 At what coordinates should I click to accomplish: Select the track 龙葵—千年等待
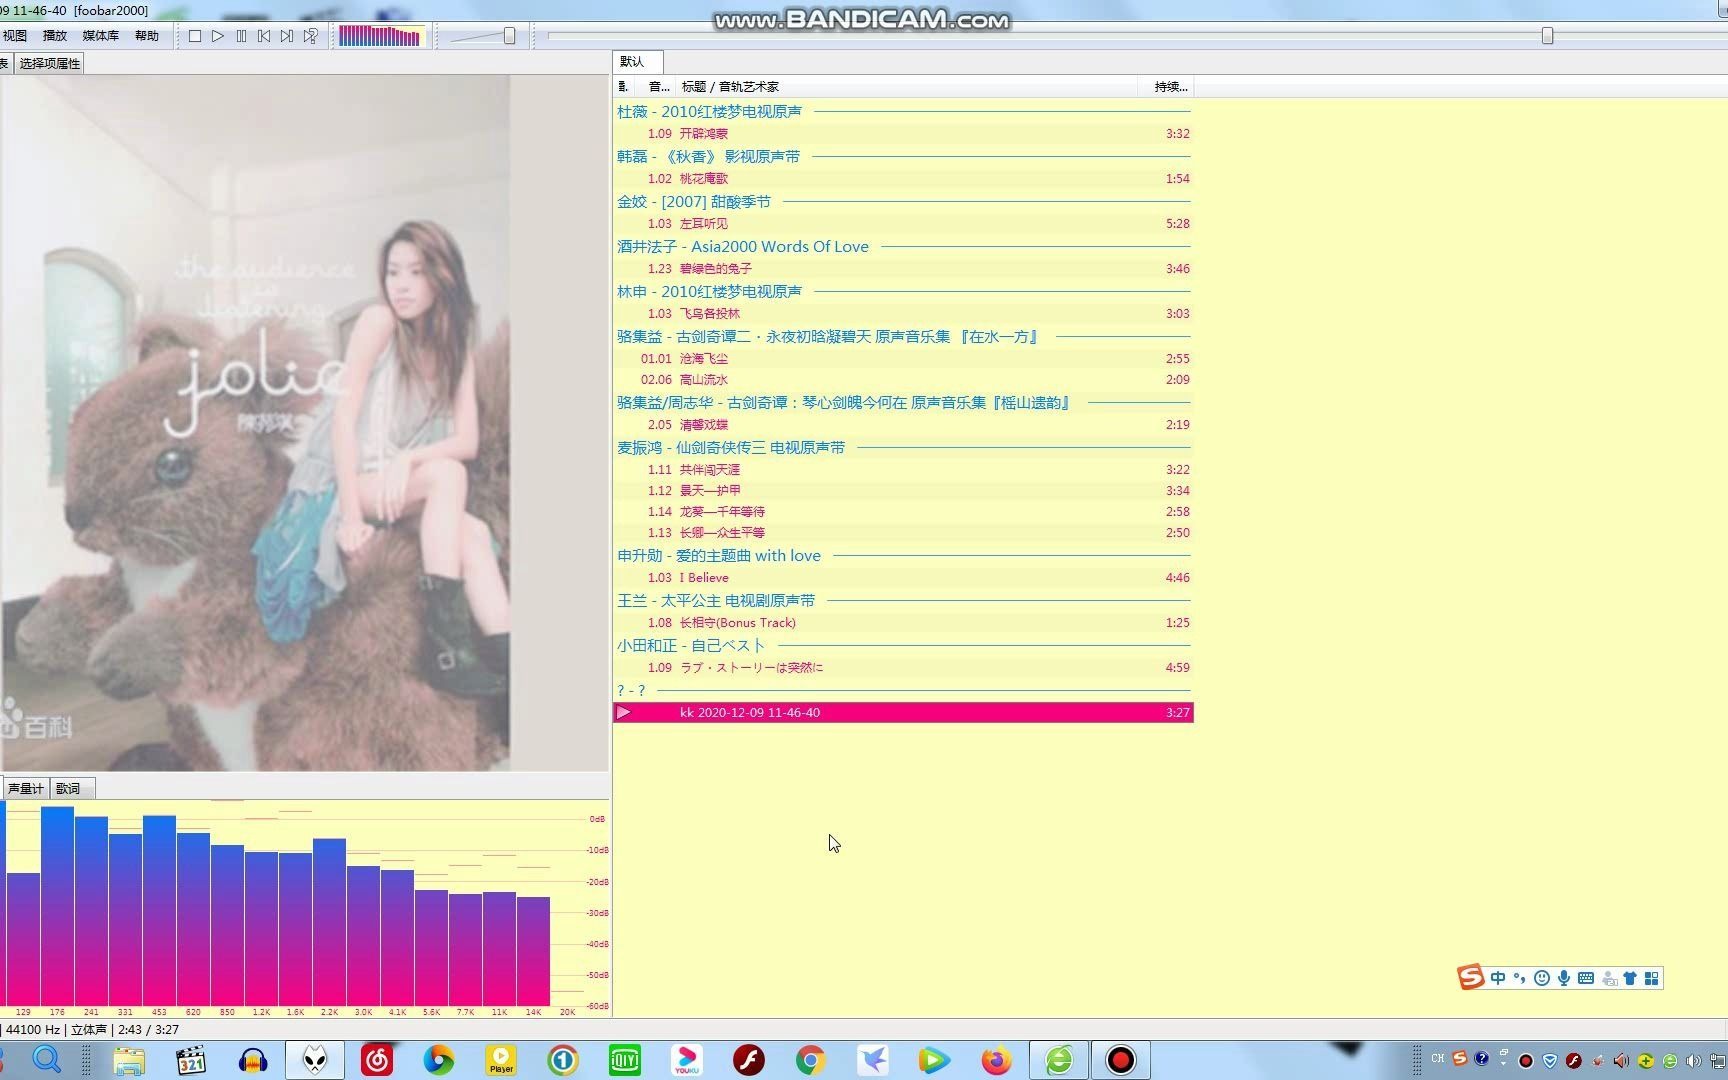pyautogui.click(x=903, y=511)
